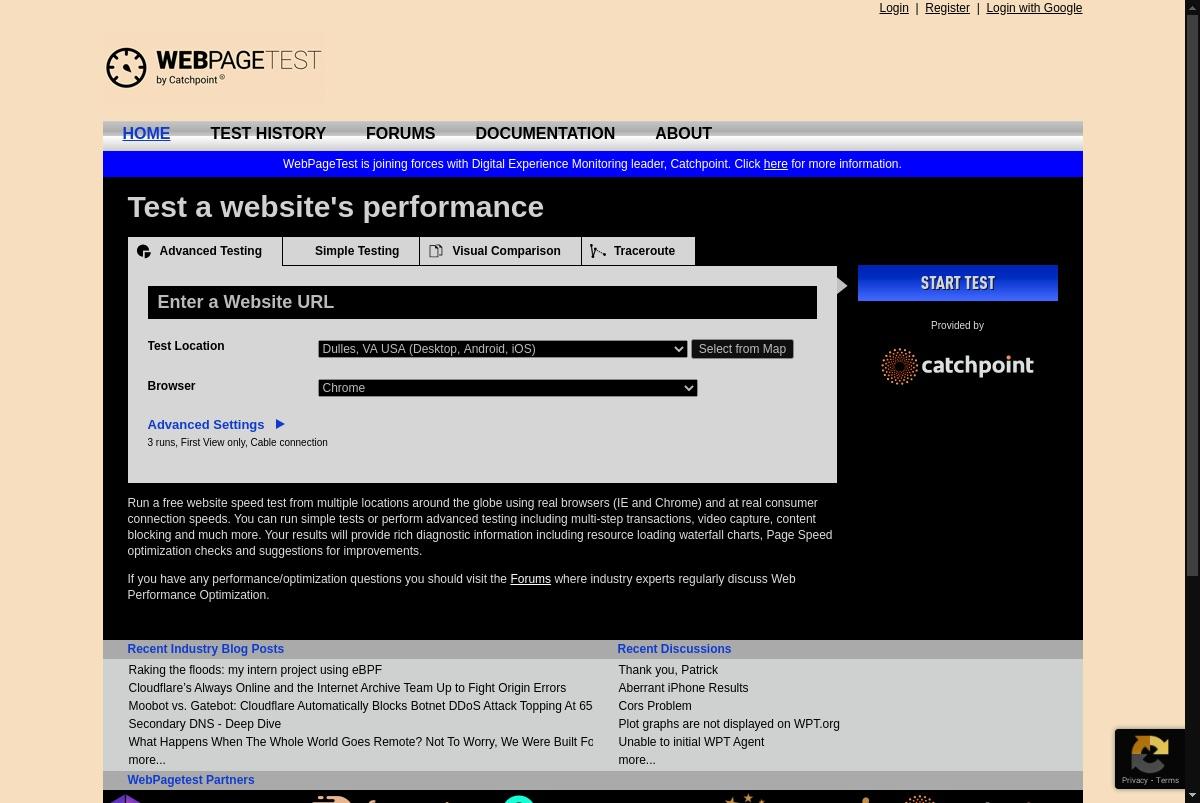
Task: Click the Enter a Website URL field
Action: pyautogui.click(x=482, y=302)
